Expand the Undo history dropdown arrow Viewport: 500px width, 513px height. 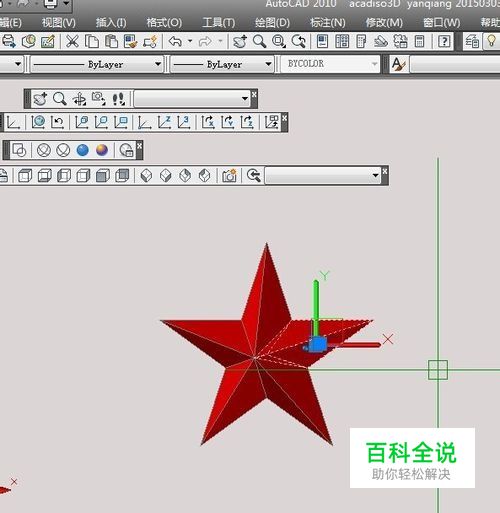click(190, 41)
